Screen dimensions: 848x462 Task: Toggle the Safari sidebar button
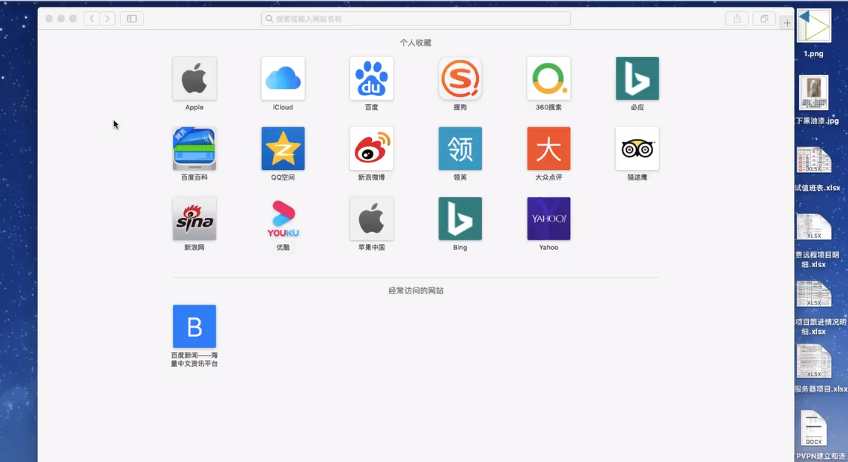(132, 18)
